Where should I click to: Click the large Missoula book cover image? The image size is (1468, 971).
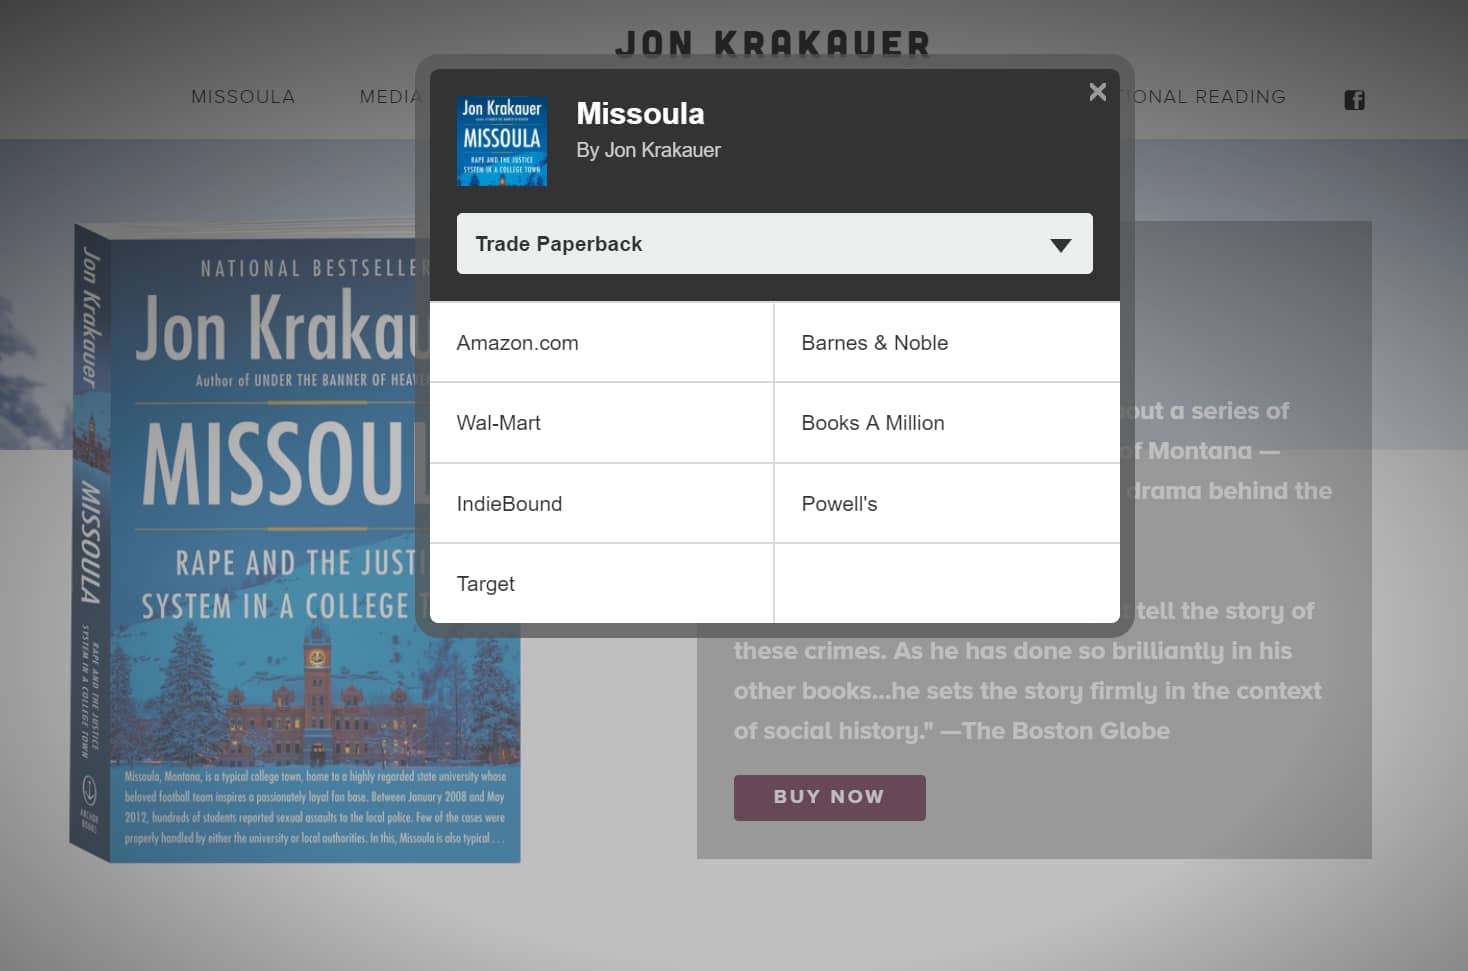tap(295, 542)
